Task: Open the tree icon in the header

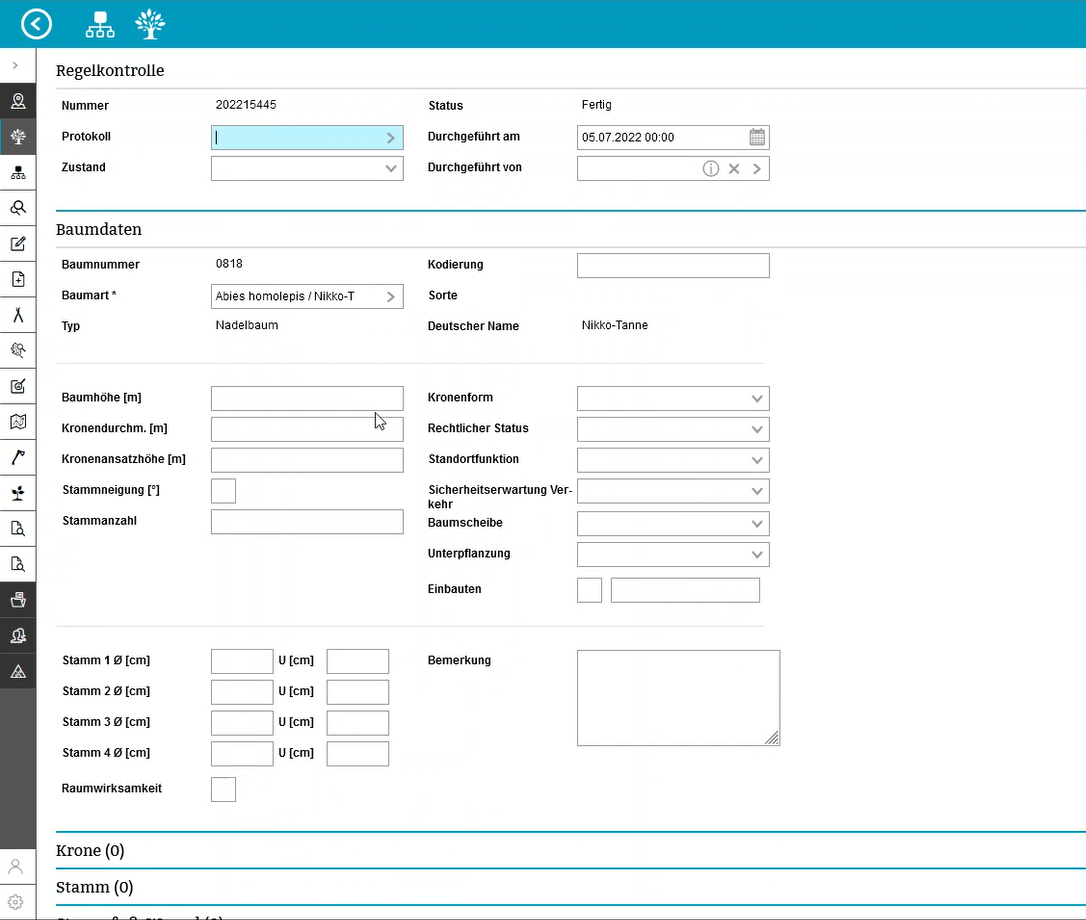Action: coord(150,24)
